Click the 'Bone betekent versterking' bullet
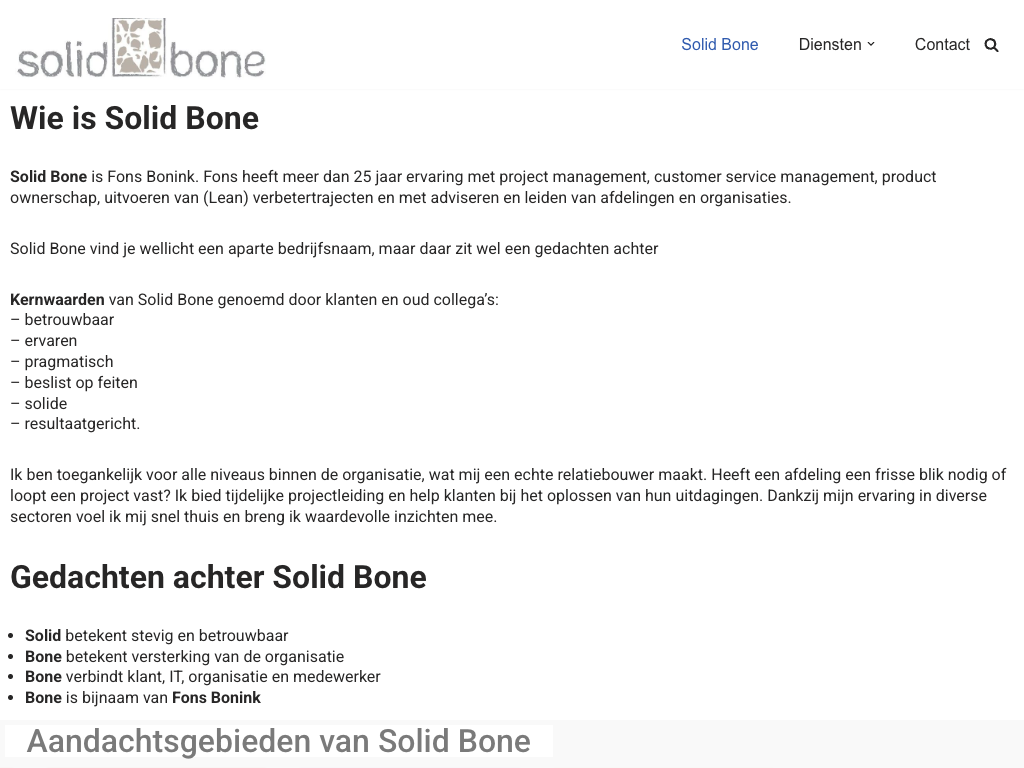This screenshot has height=768, width=1024. tap(184, 657)
